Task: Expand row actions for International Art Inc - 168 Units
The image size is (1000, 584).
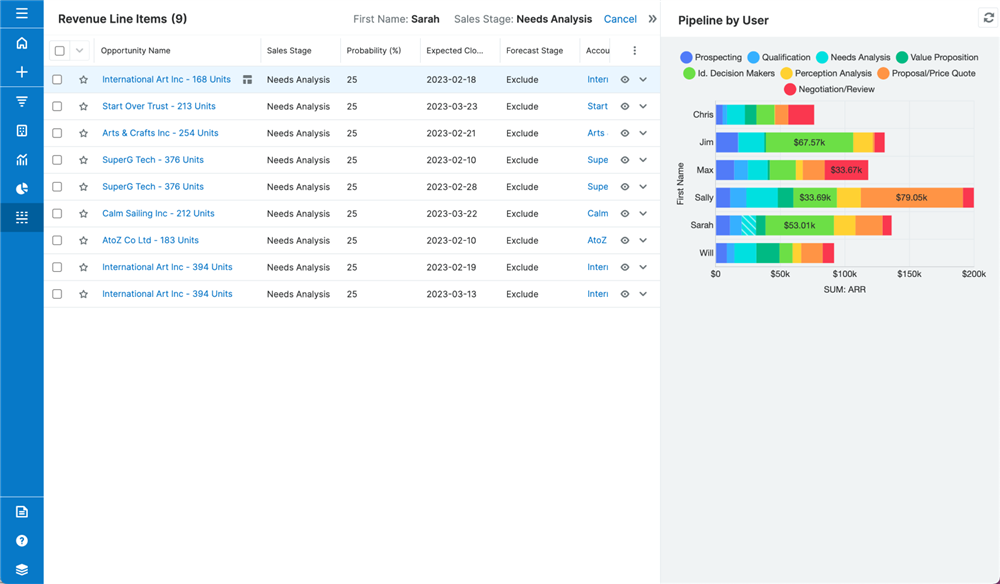Action: [643, 80]
